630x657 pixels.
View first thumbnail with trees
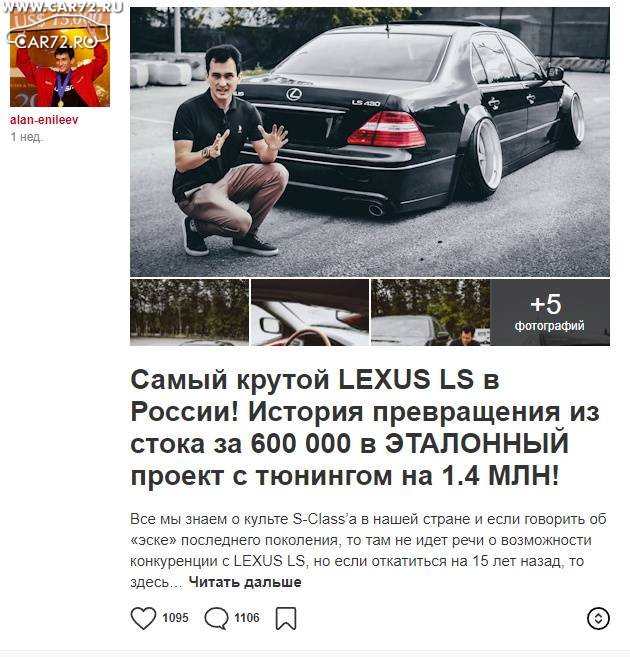point(189,313)
